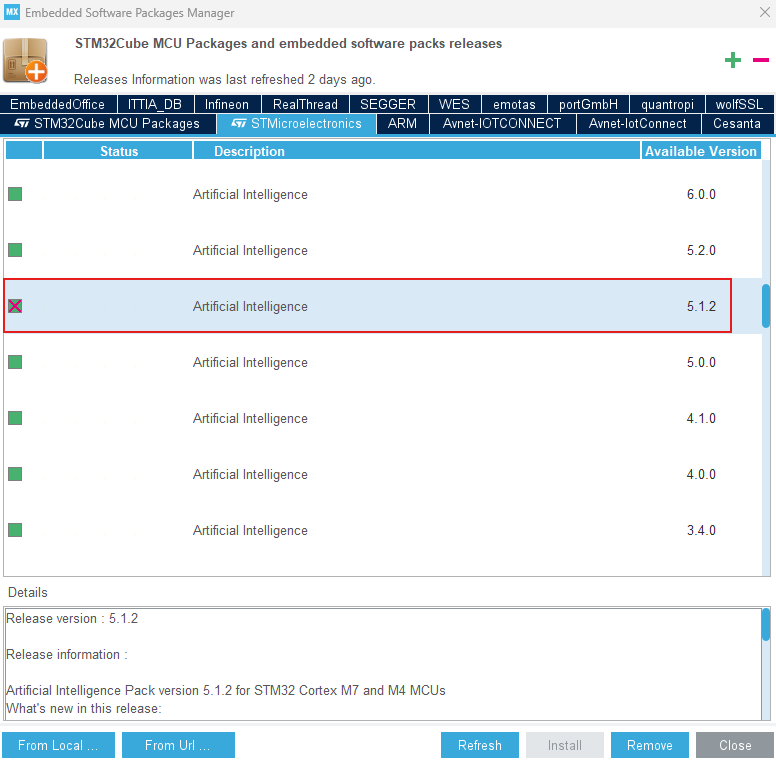Switch to the Infineon tab
The height and width of the screenshot is (760, 776).
(x=227, y=104)
